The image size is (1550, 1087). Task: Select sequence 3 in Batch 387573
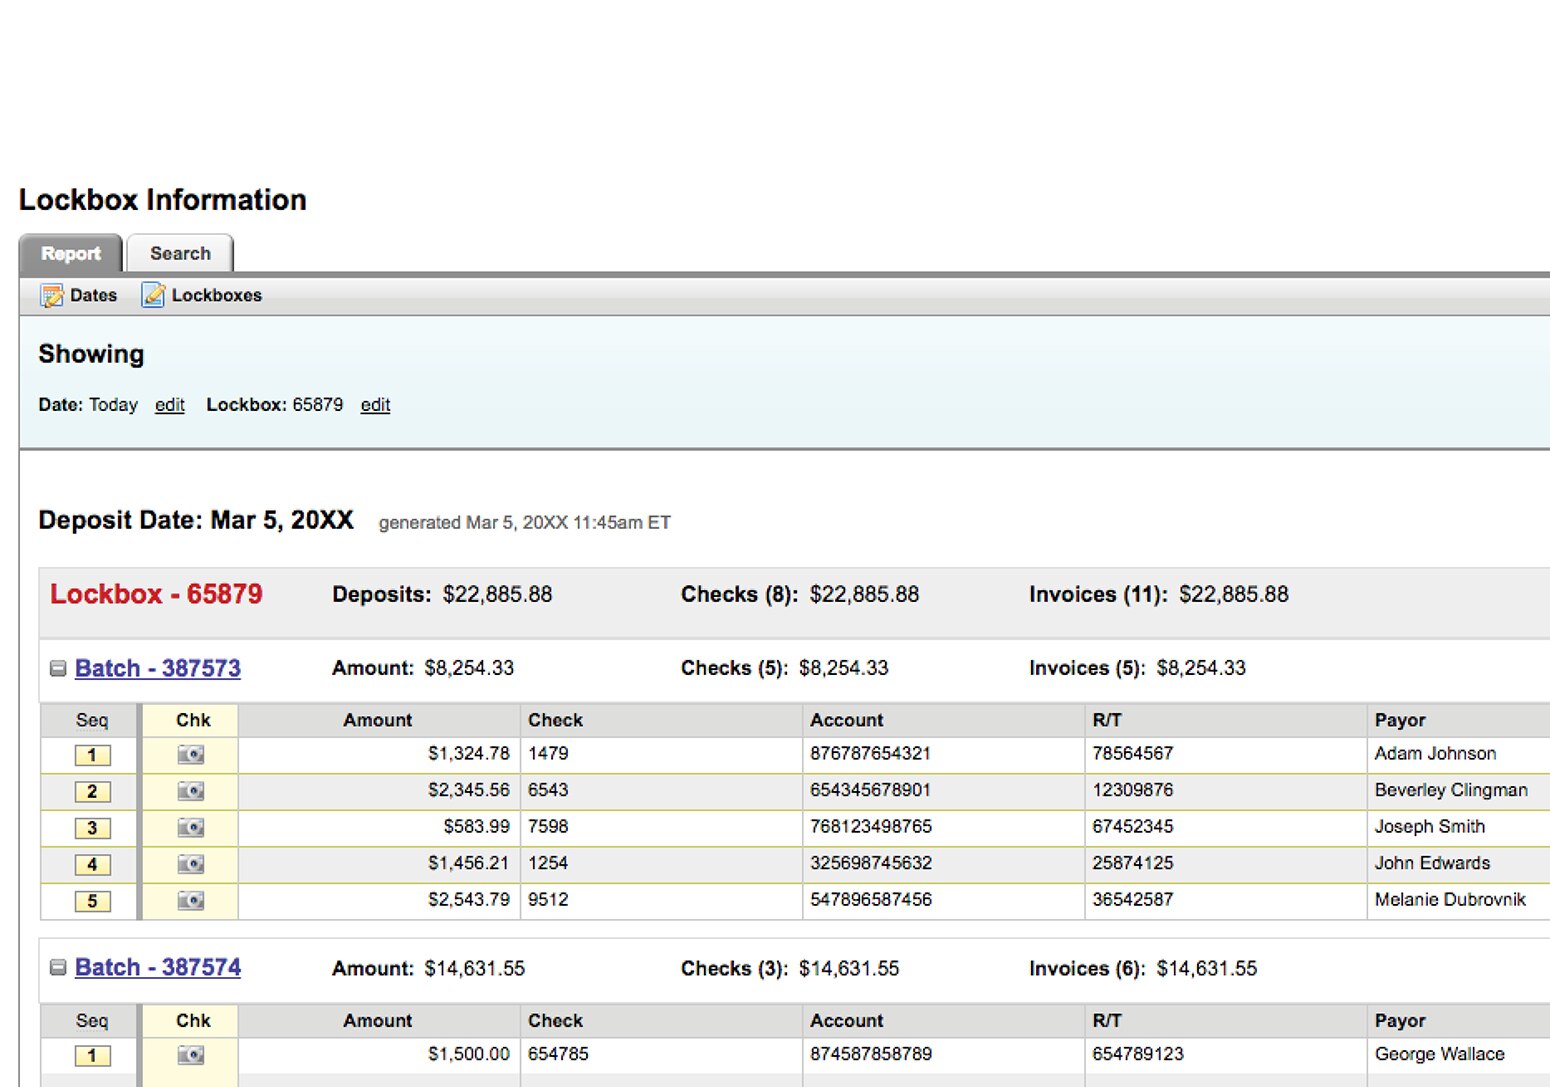click(x=91, y=827)
